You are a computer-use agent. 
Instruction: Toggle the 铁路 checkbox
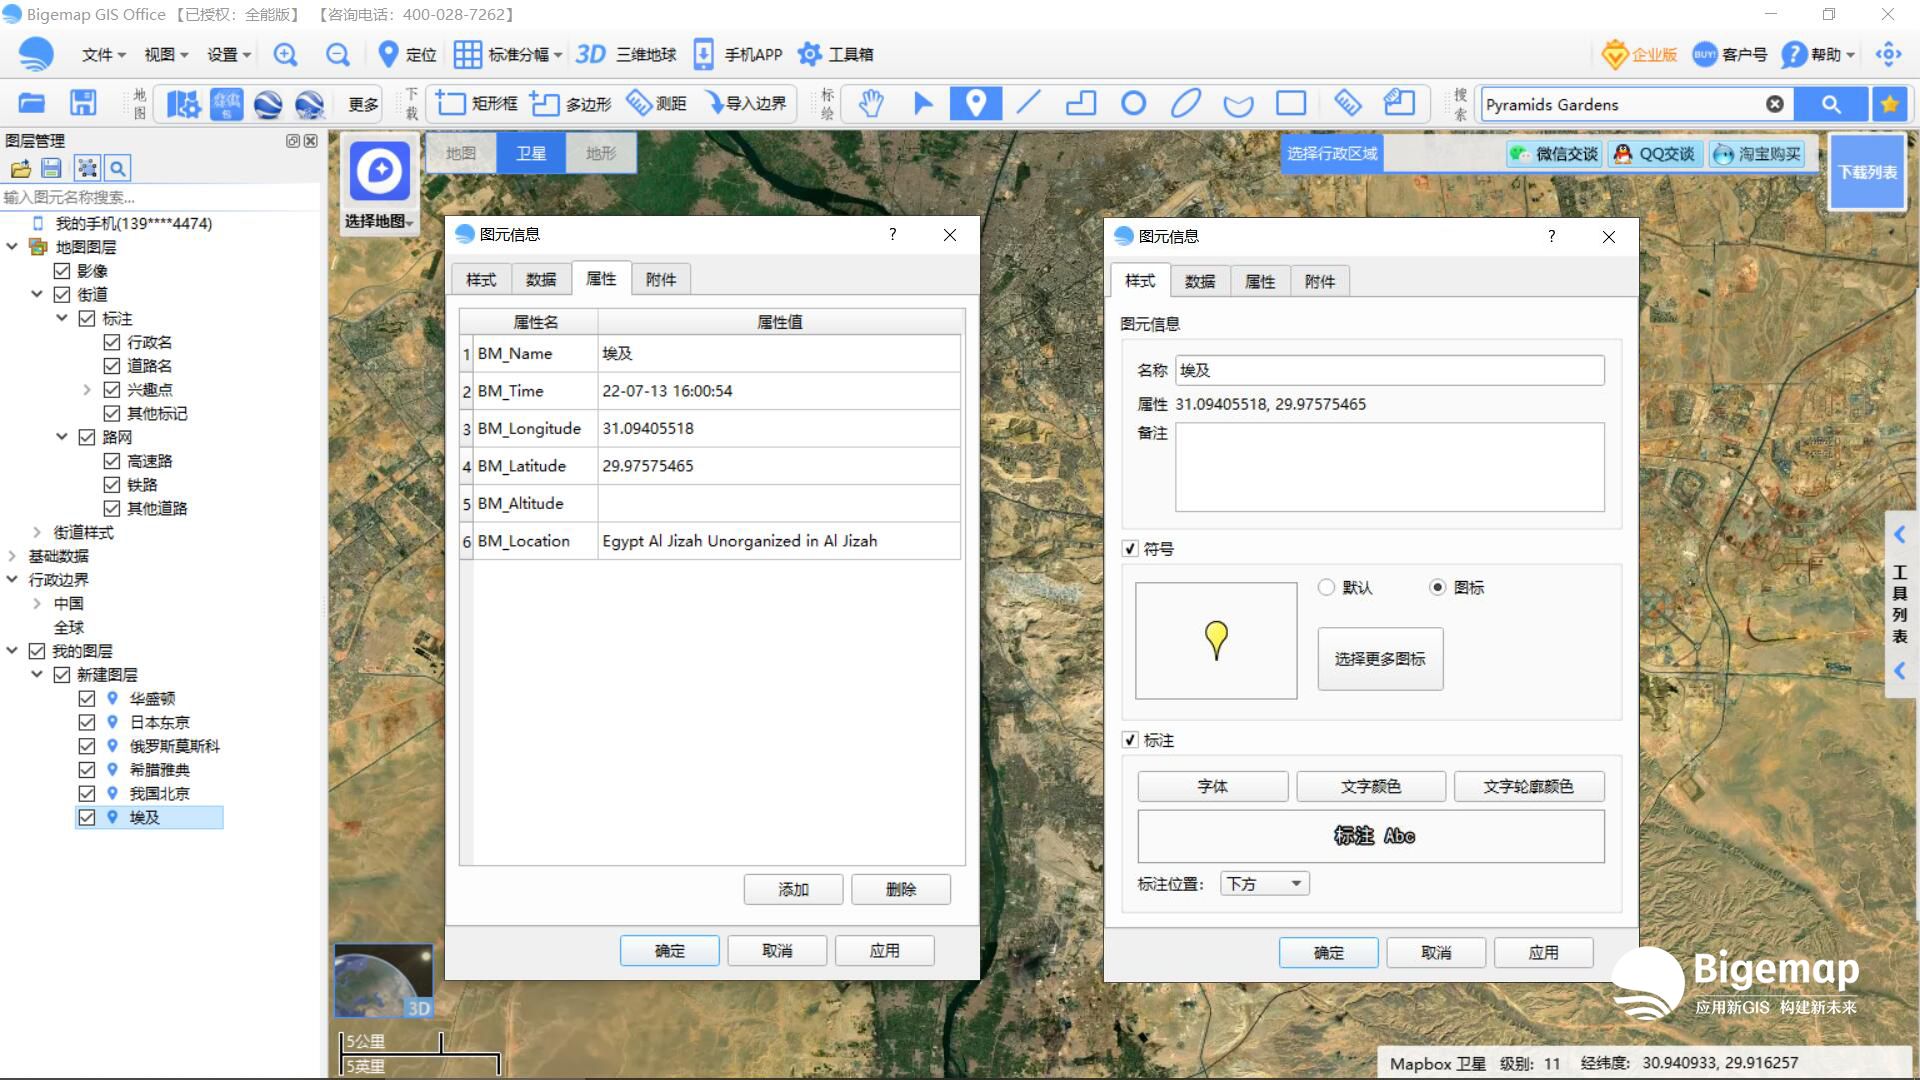(112, 485)
